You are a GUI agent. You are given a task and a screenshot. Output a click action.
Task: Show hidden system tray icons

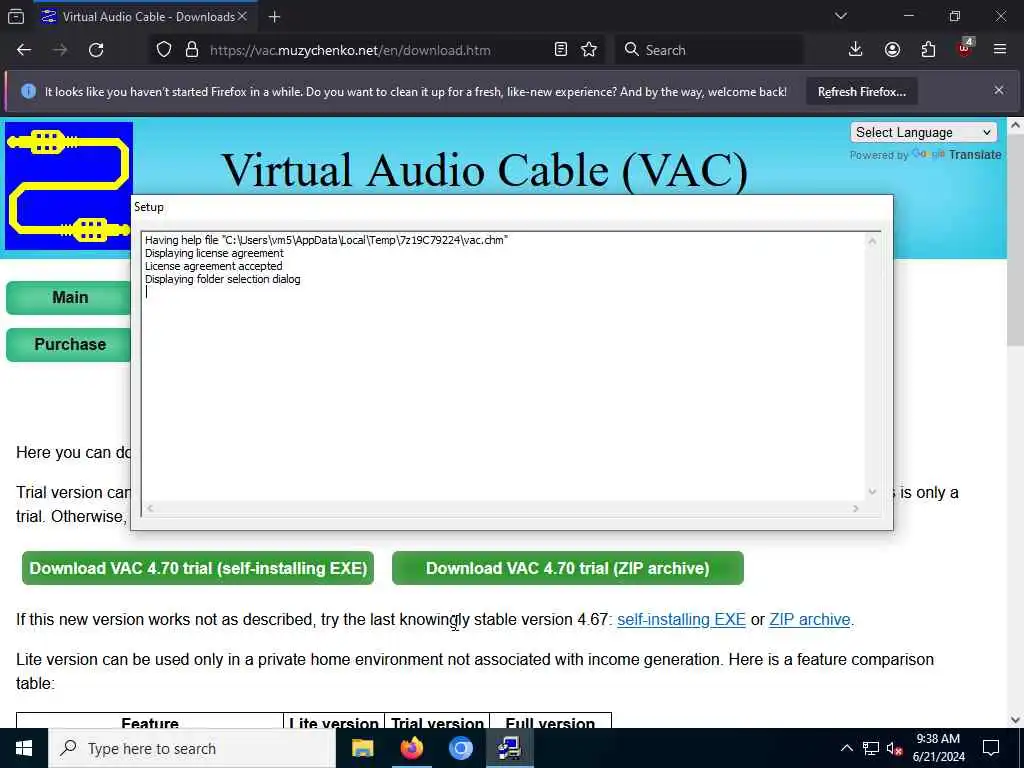846,748
